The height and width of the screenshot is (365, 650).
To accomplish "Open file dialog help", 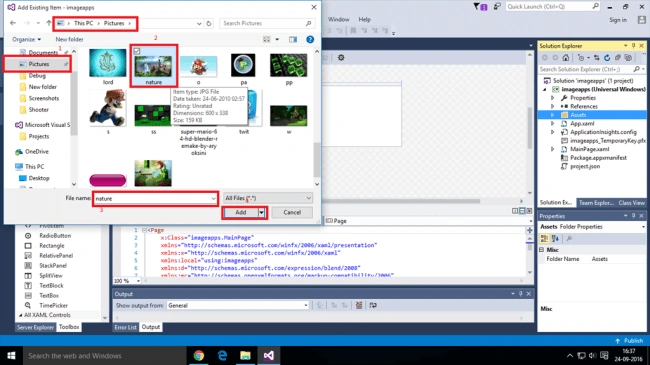I will (310, 39).
